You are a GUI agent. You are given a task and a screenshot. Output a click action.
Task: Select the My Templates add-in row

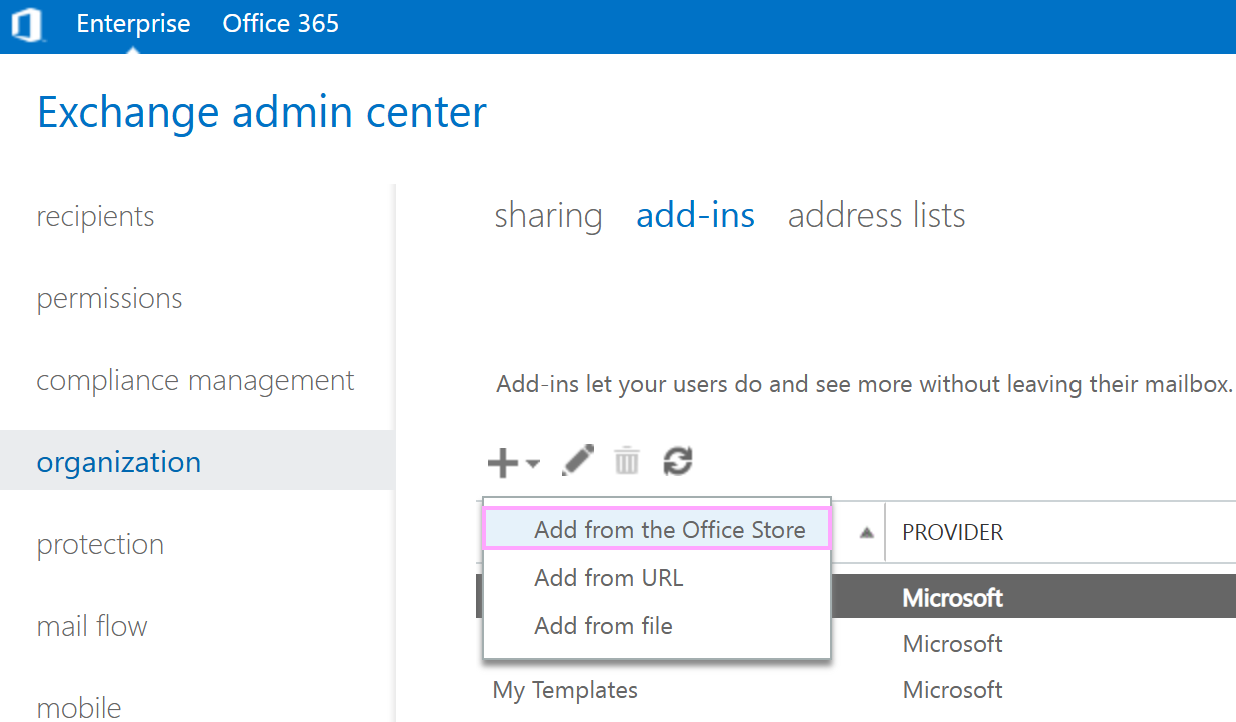point(564,689)
